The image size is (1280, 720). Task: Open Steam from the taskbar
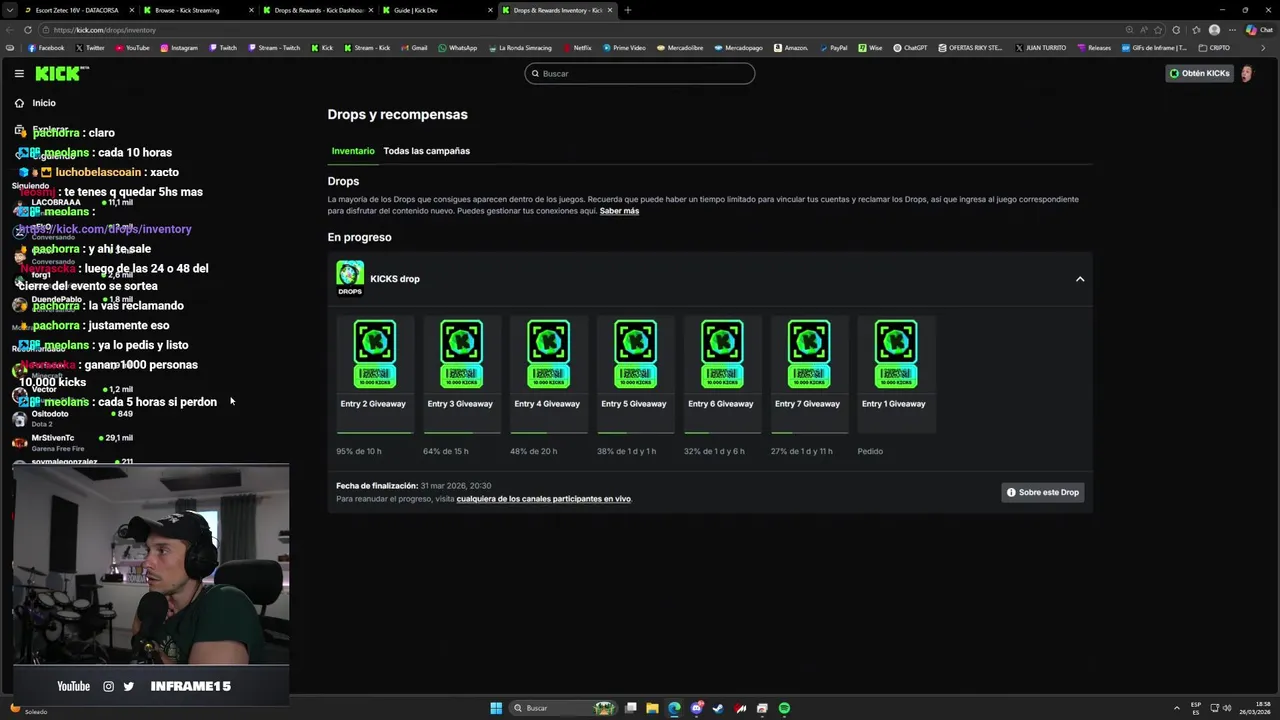[x=718, y=708]
